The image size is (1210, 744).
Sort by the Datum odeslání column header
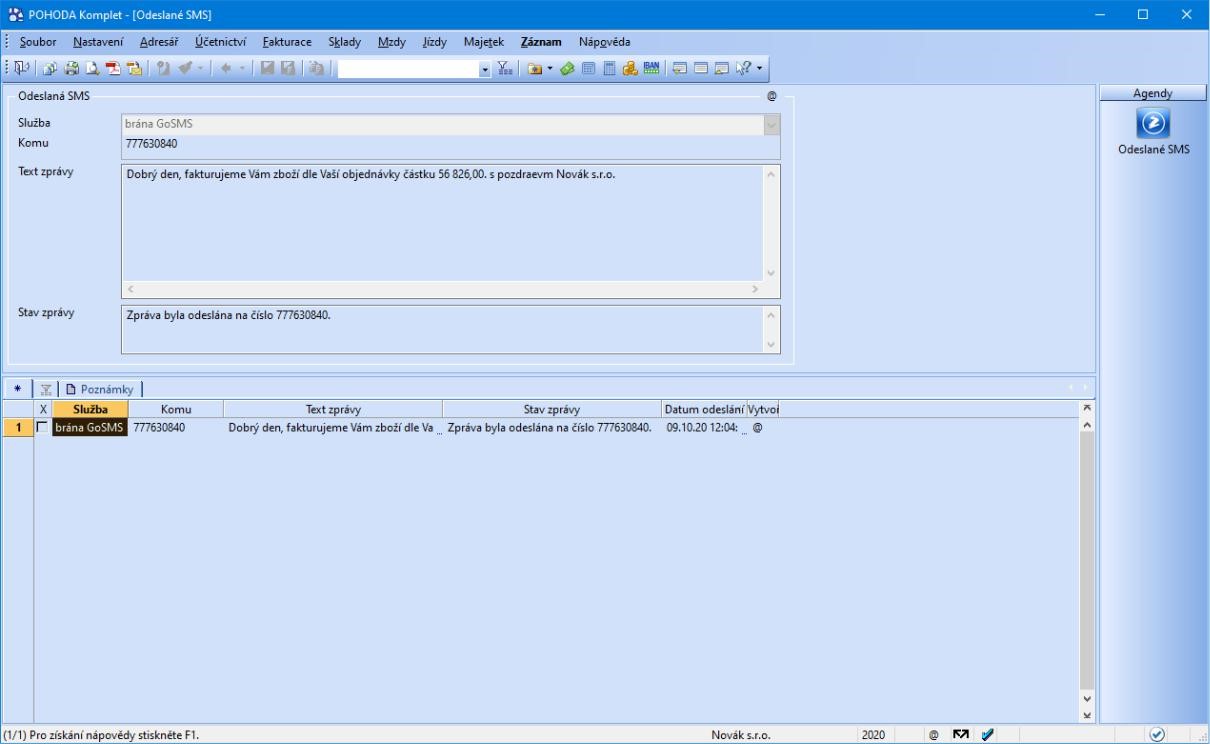pos(704,408)
